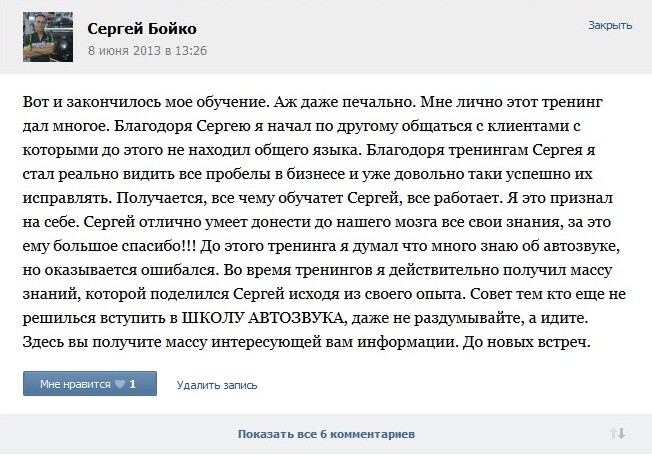The image size is (652, 455).
Task: Click the time 13:26 in the header
Action: [x=191, y=51]
